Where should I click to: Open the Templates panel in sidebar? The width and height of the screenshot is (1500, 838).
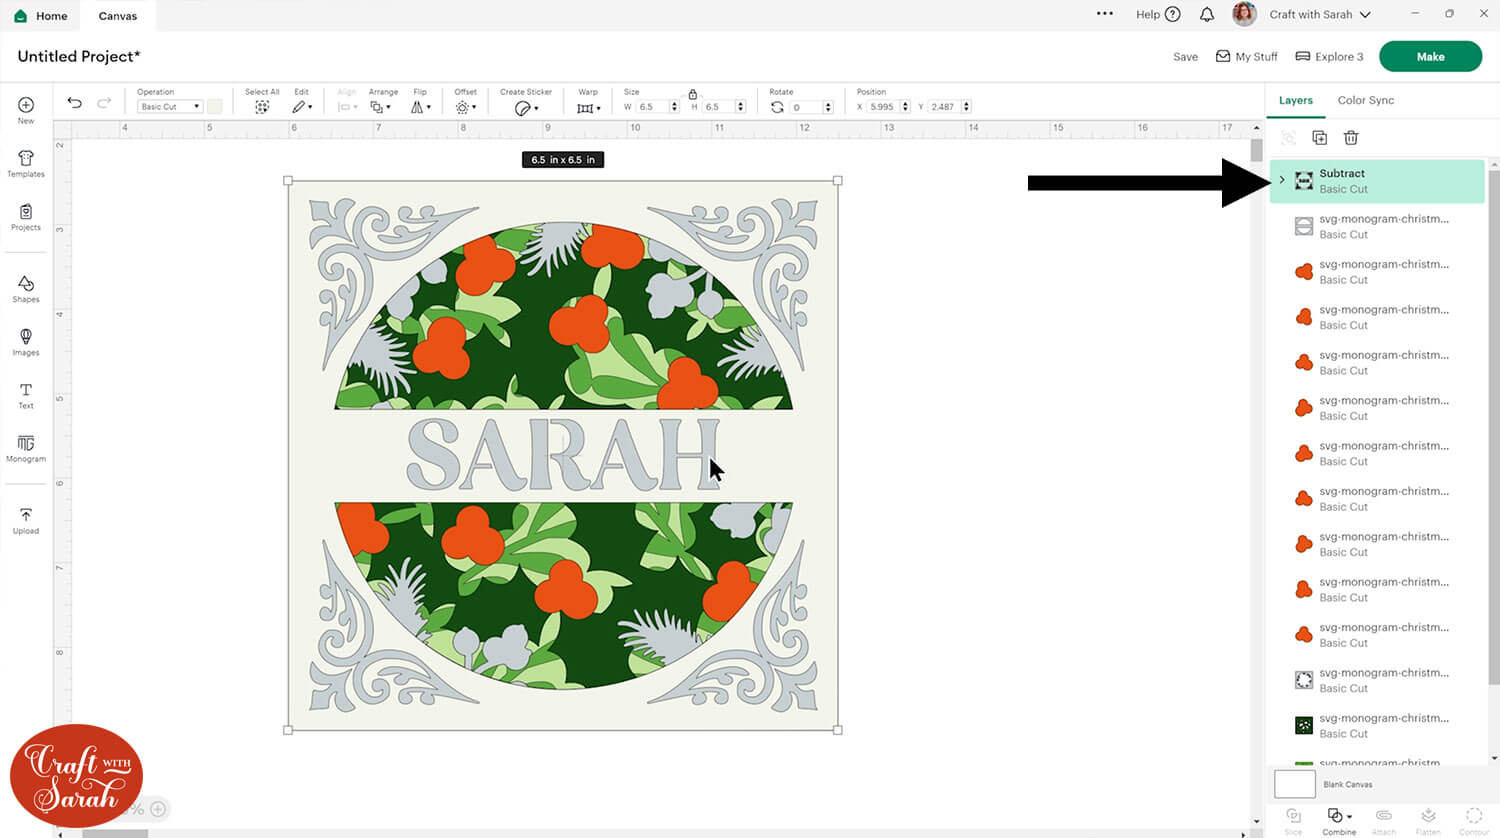[x=26, y=163]
